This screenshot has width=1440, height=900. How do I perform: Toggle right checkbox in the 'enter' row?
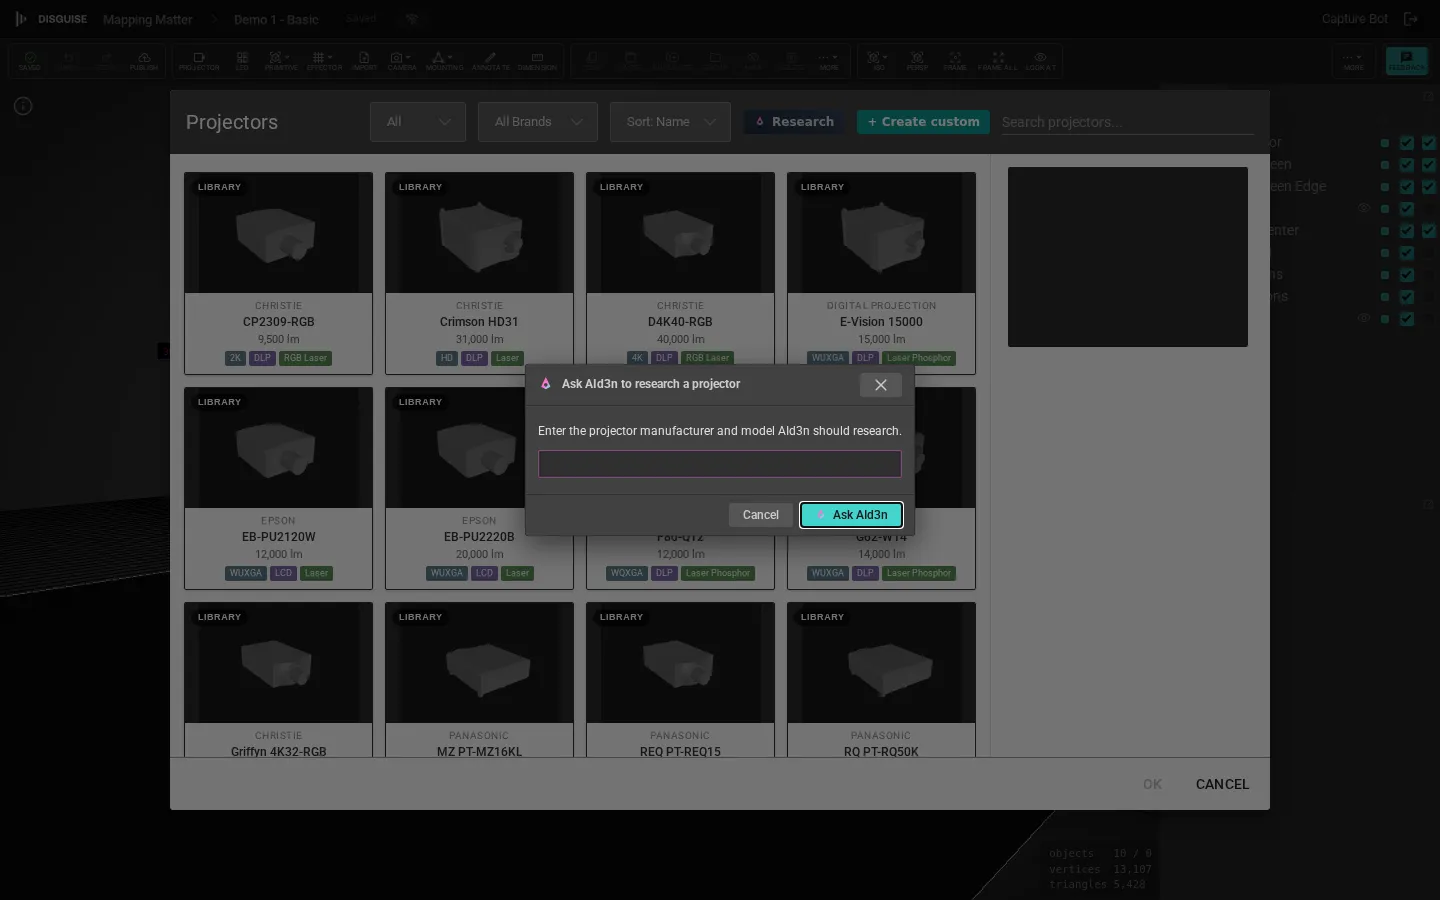point(1429,231)
